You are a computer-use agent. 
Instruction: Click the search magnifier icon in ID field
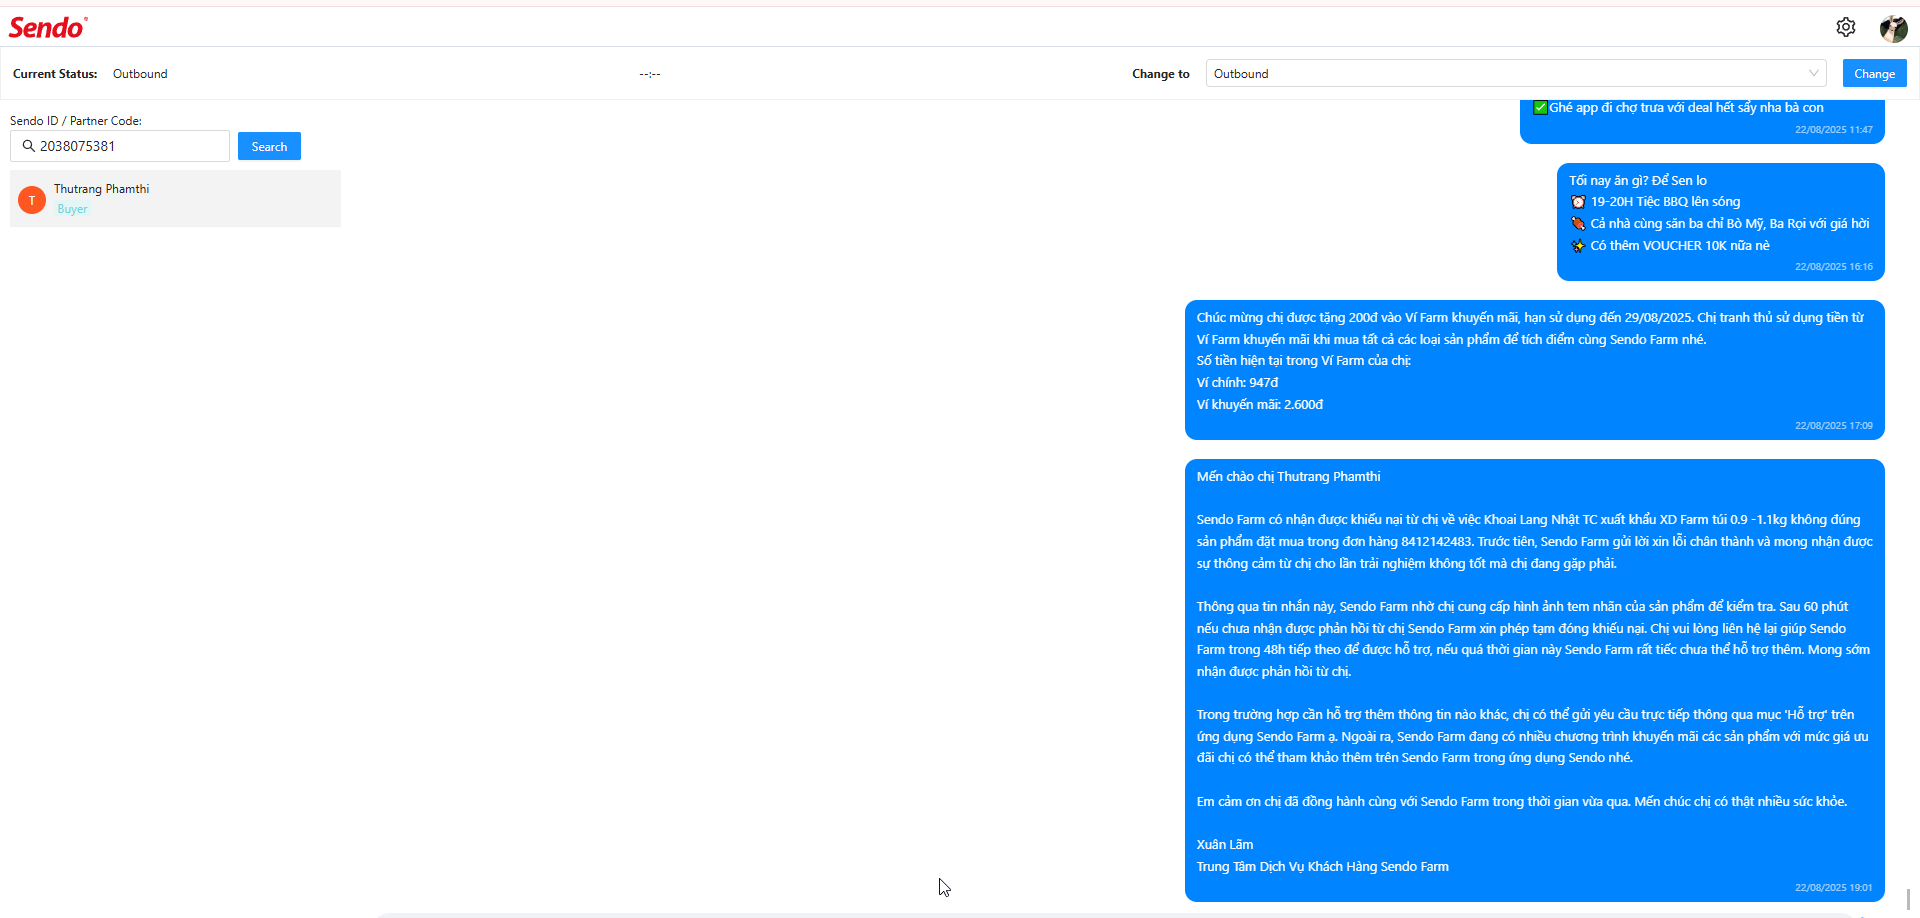(28, 146)
